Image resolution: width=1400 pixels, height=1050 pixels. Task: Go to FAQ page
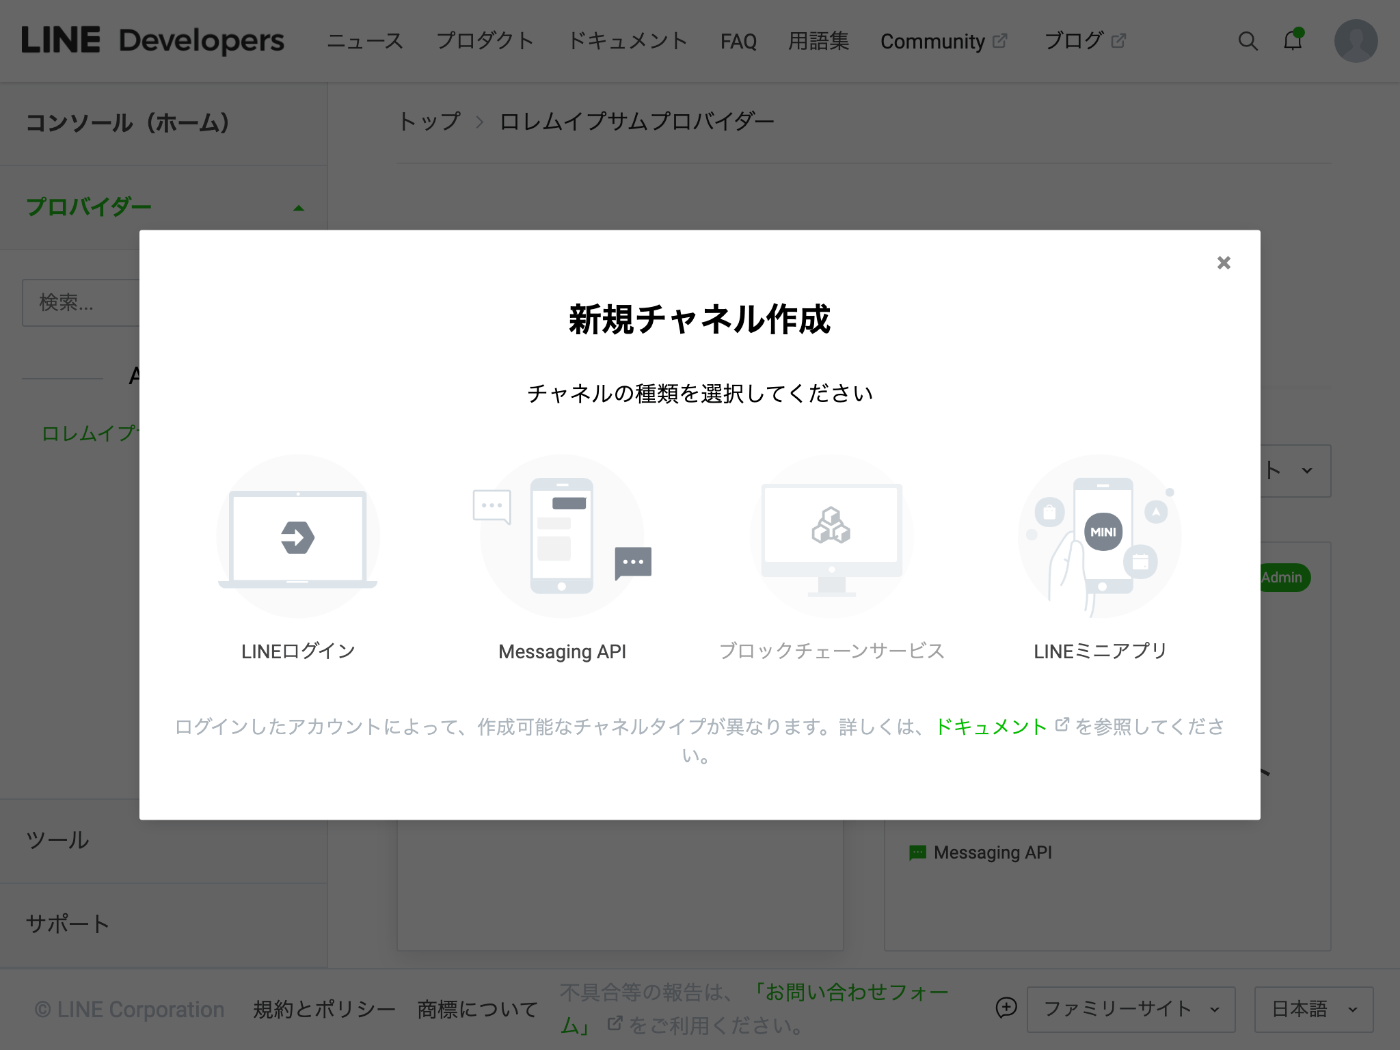tap(738, 41)
